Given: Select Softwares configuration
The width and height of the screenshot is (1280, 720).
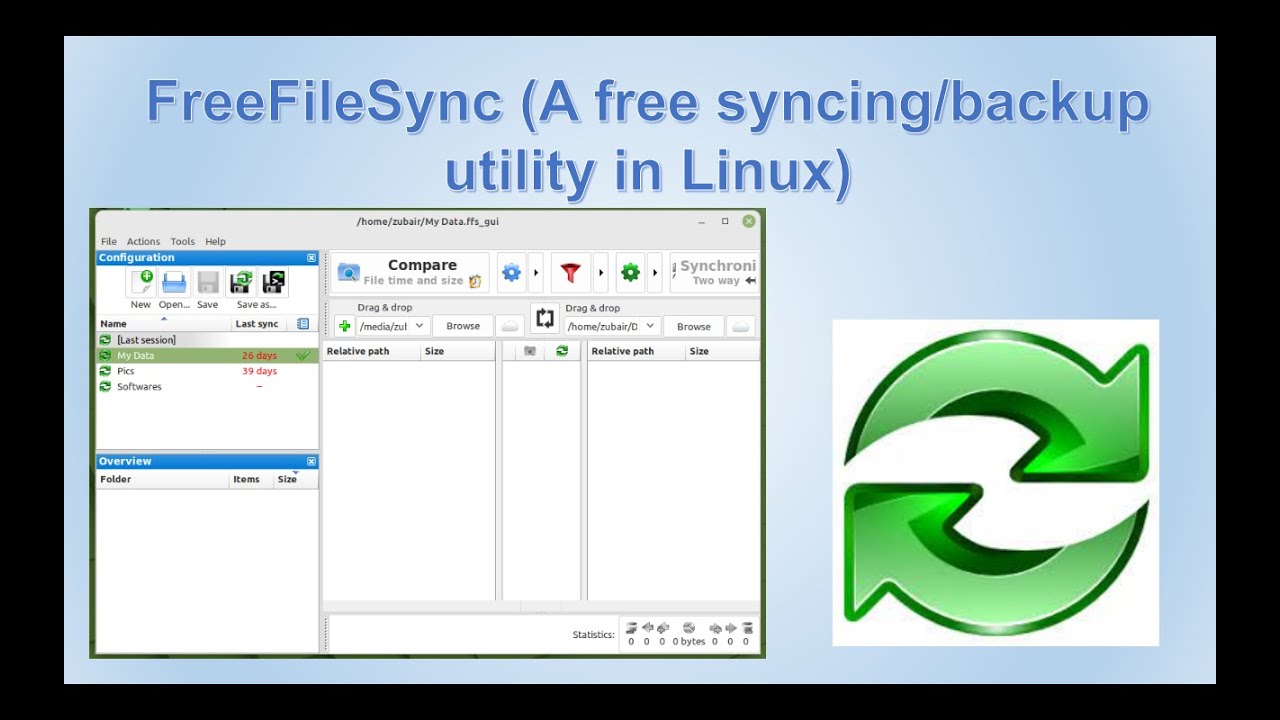Looking at the screenshot, I should tap(207, 387).
